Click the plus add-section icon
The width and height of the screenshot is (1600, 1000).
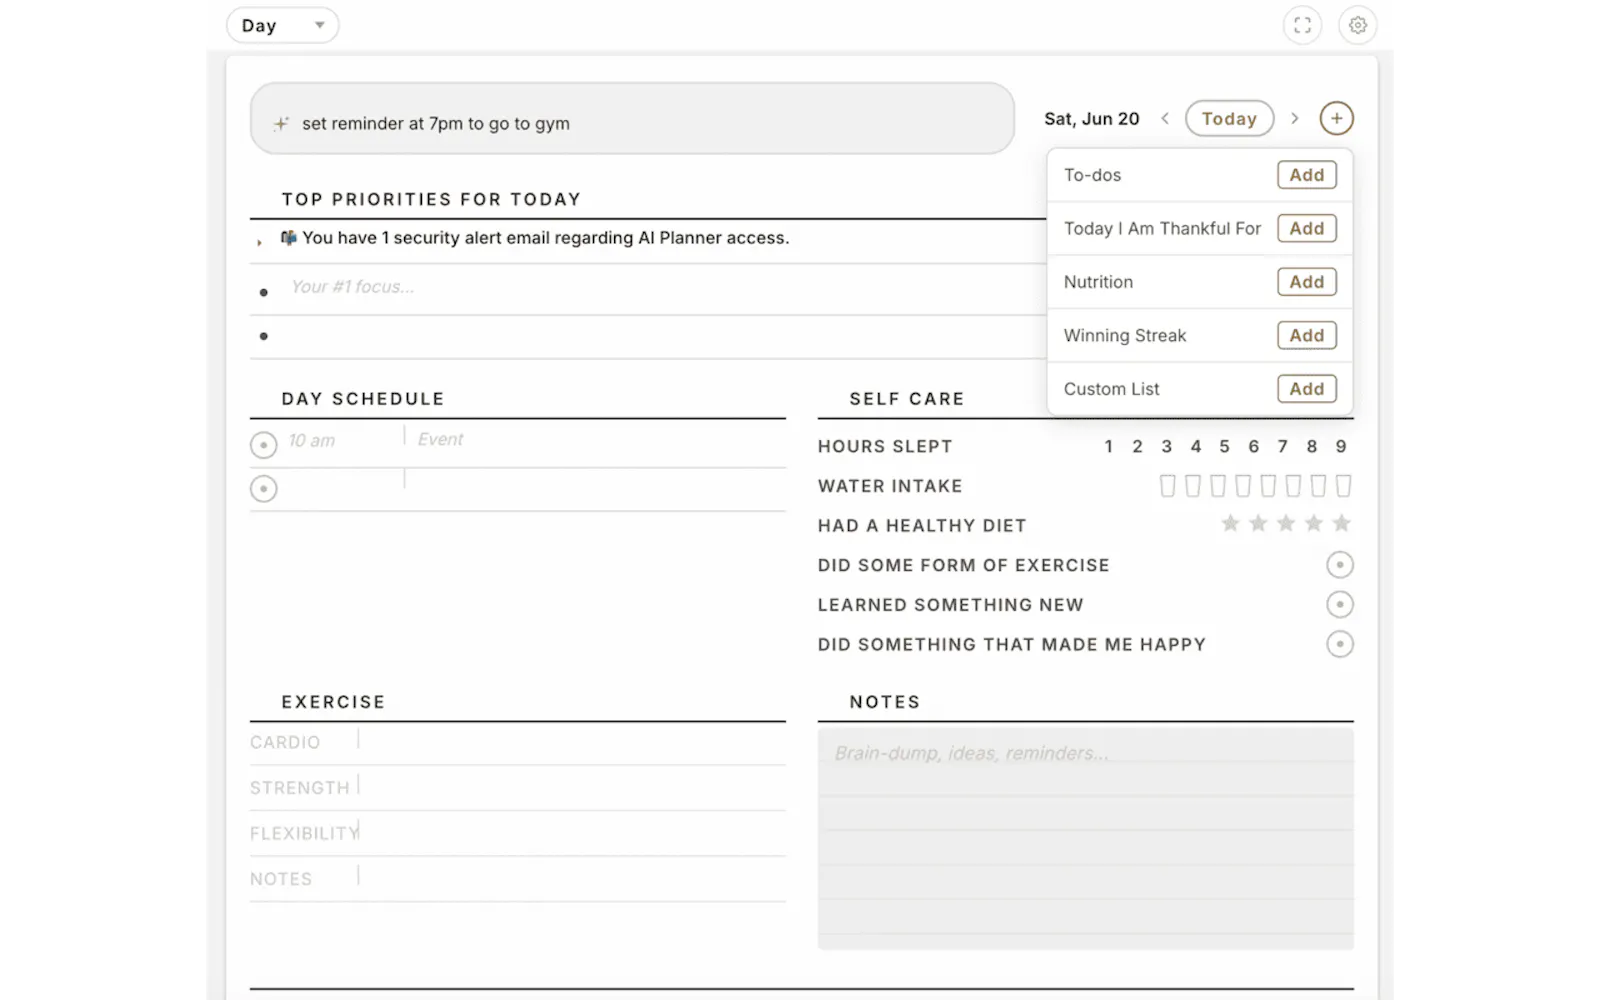(1337, 118)
